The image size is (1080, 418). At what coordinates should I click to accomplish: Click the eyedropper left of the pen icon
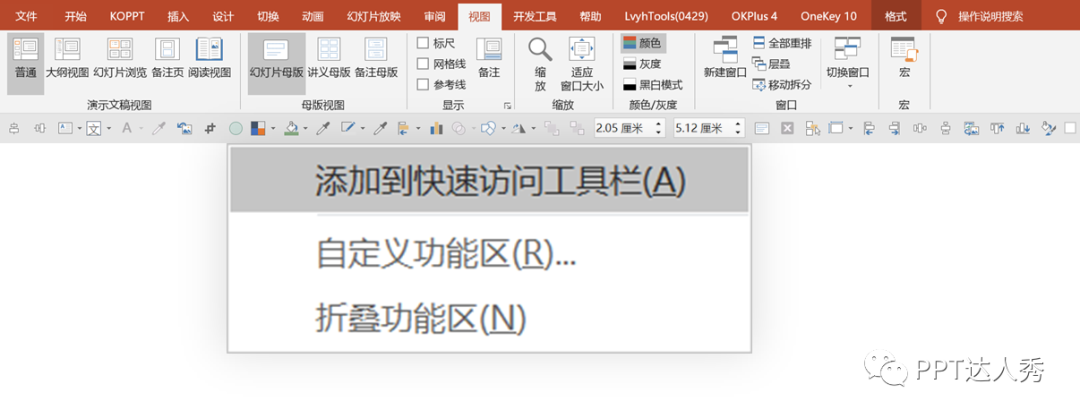[x=323, y=127]
